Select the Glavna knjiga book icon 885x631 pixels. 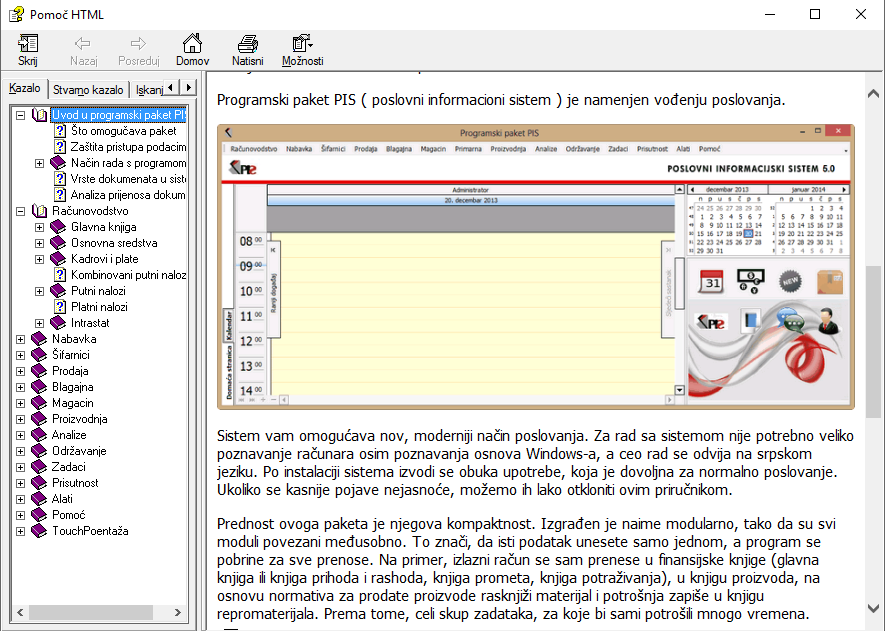(58, 227)
